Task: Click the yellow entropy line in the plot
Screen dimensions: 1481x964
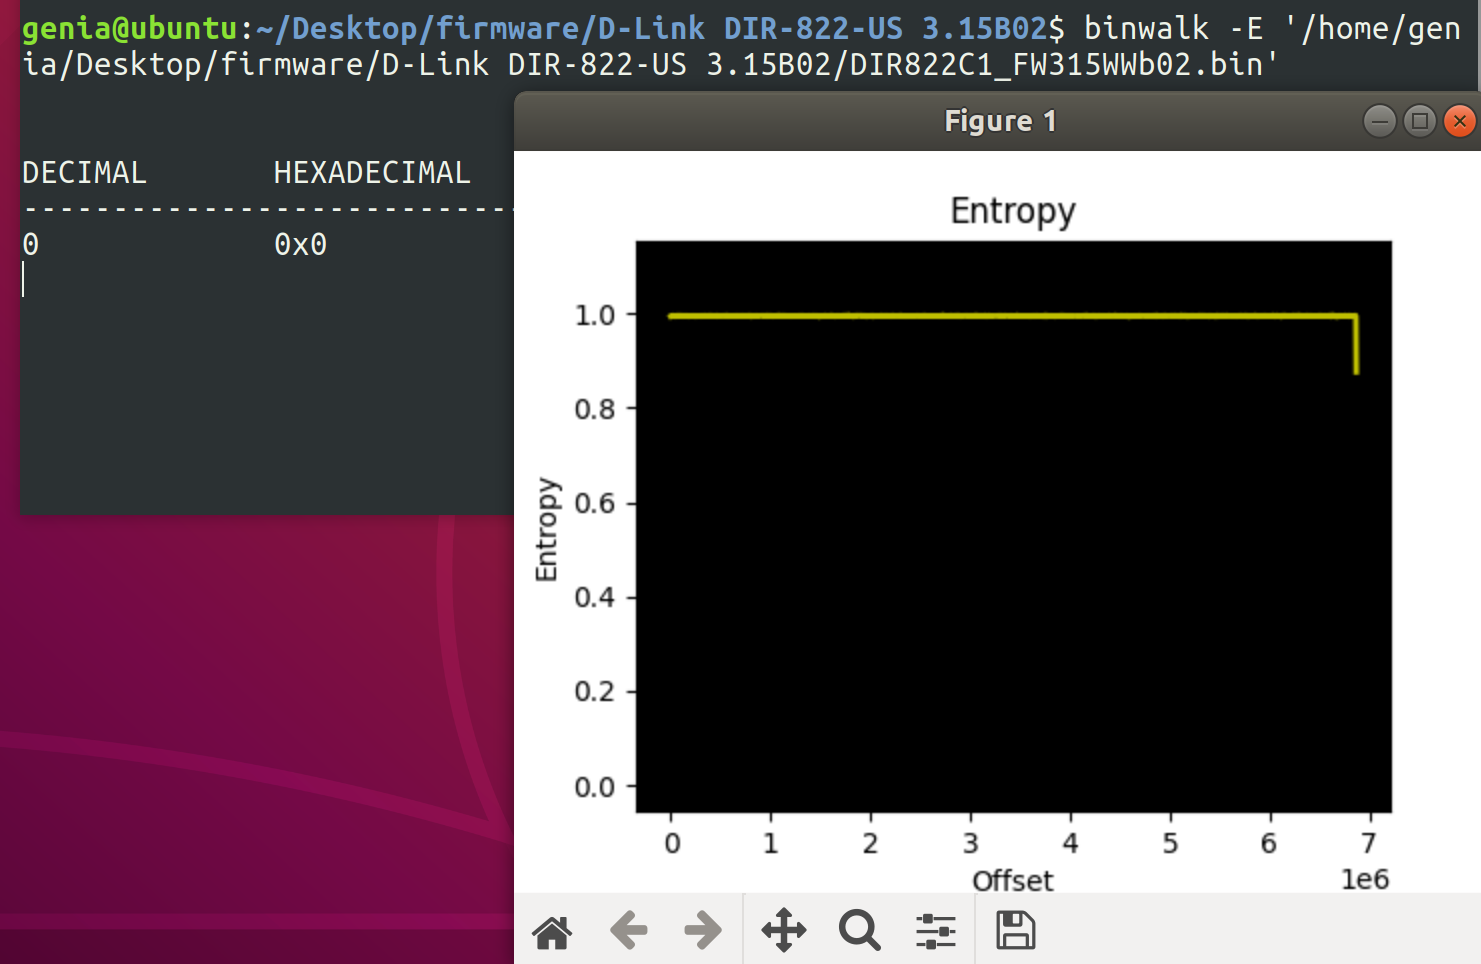Action: (1000, 316)
